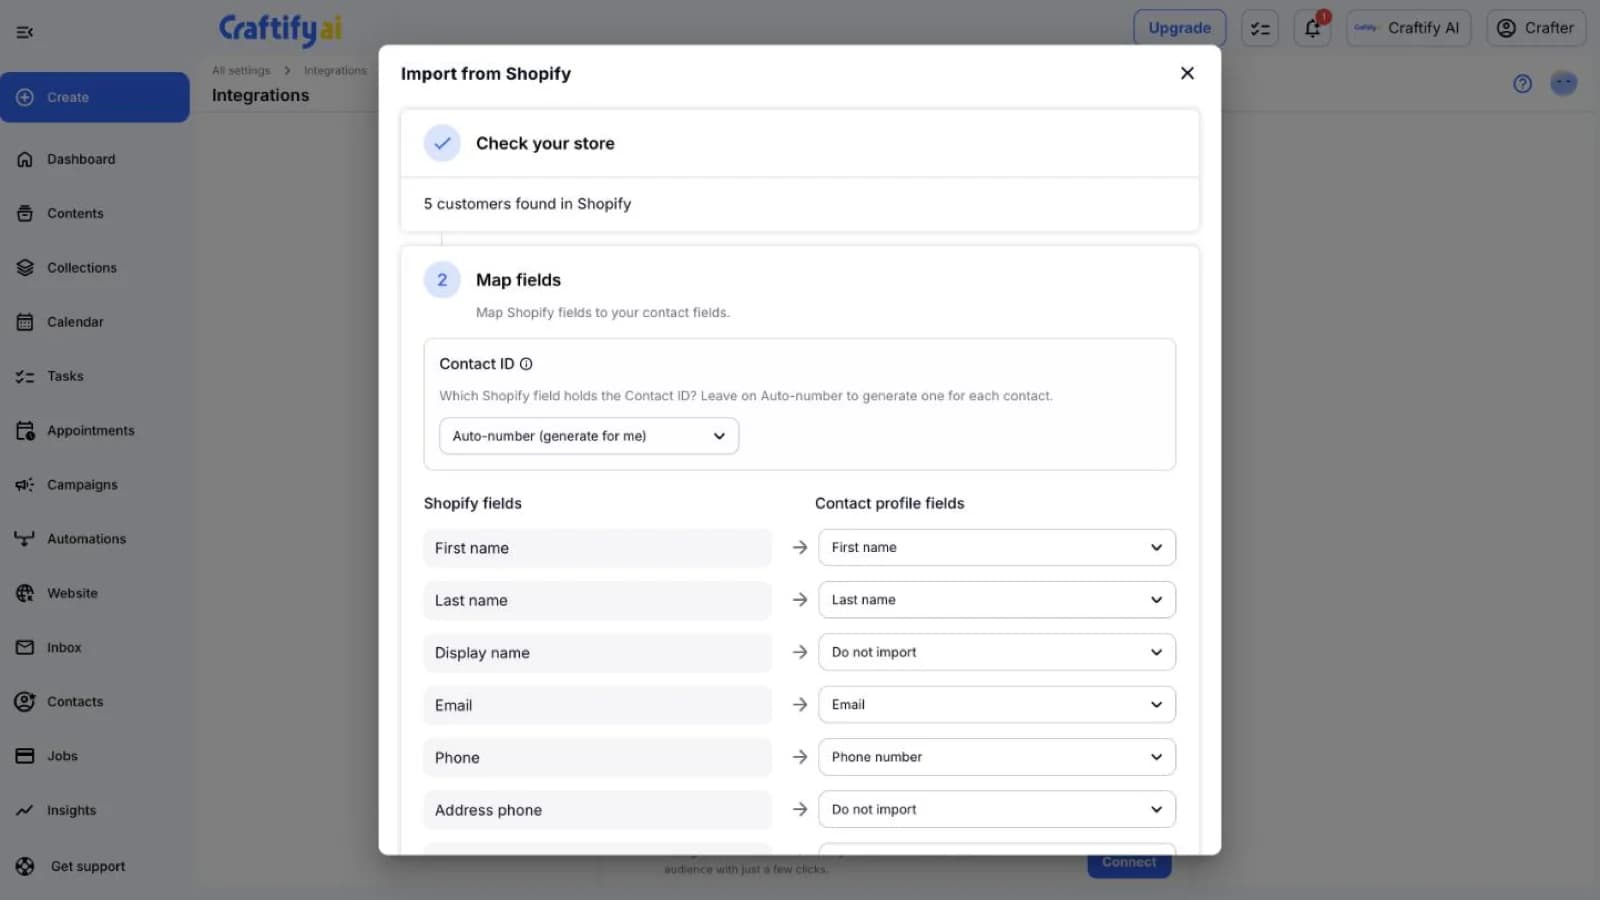This screenshot has height=900, width=1600.
Task: Click the Contact ID info icon
Action: (x=526, y=364)
